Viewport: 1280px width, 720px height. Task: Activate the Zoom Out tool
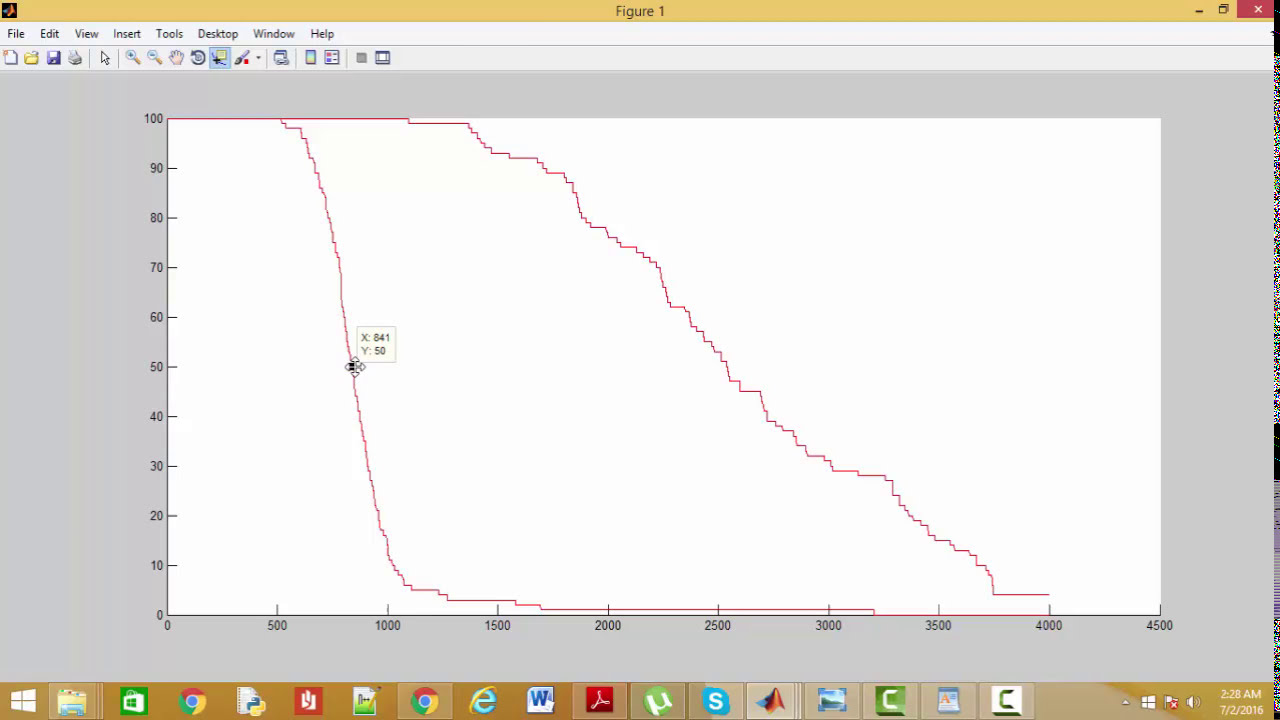[x=154, y=58]
